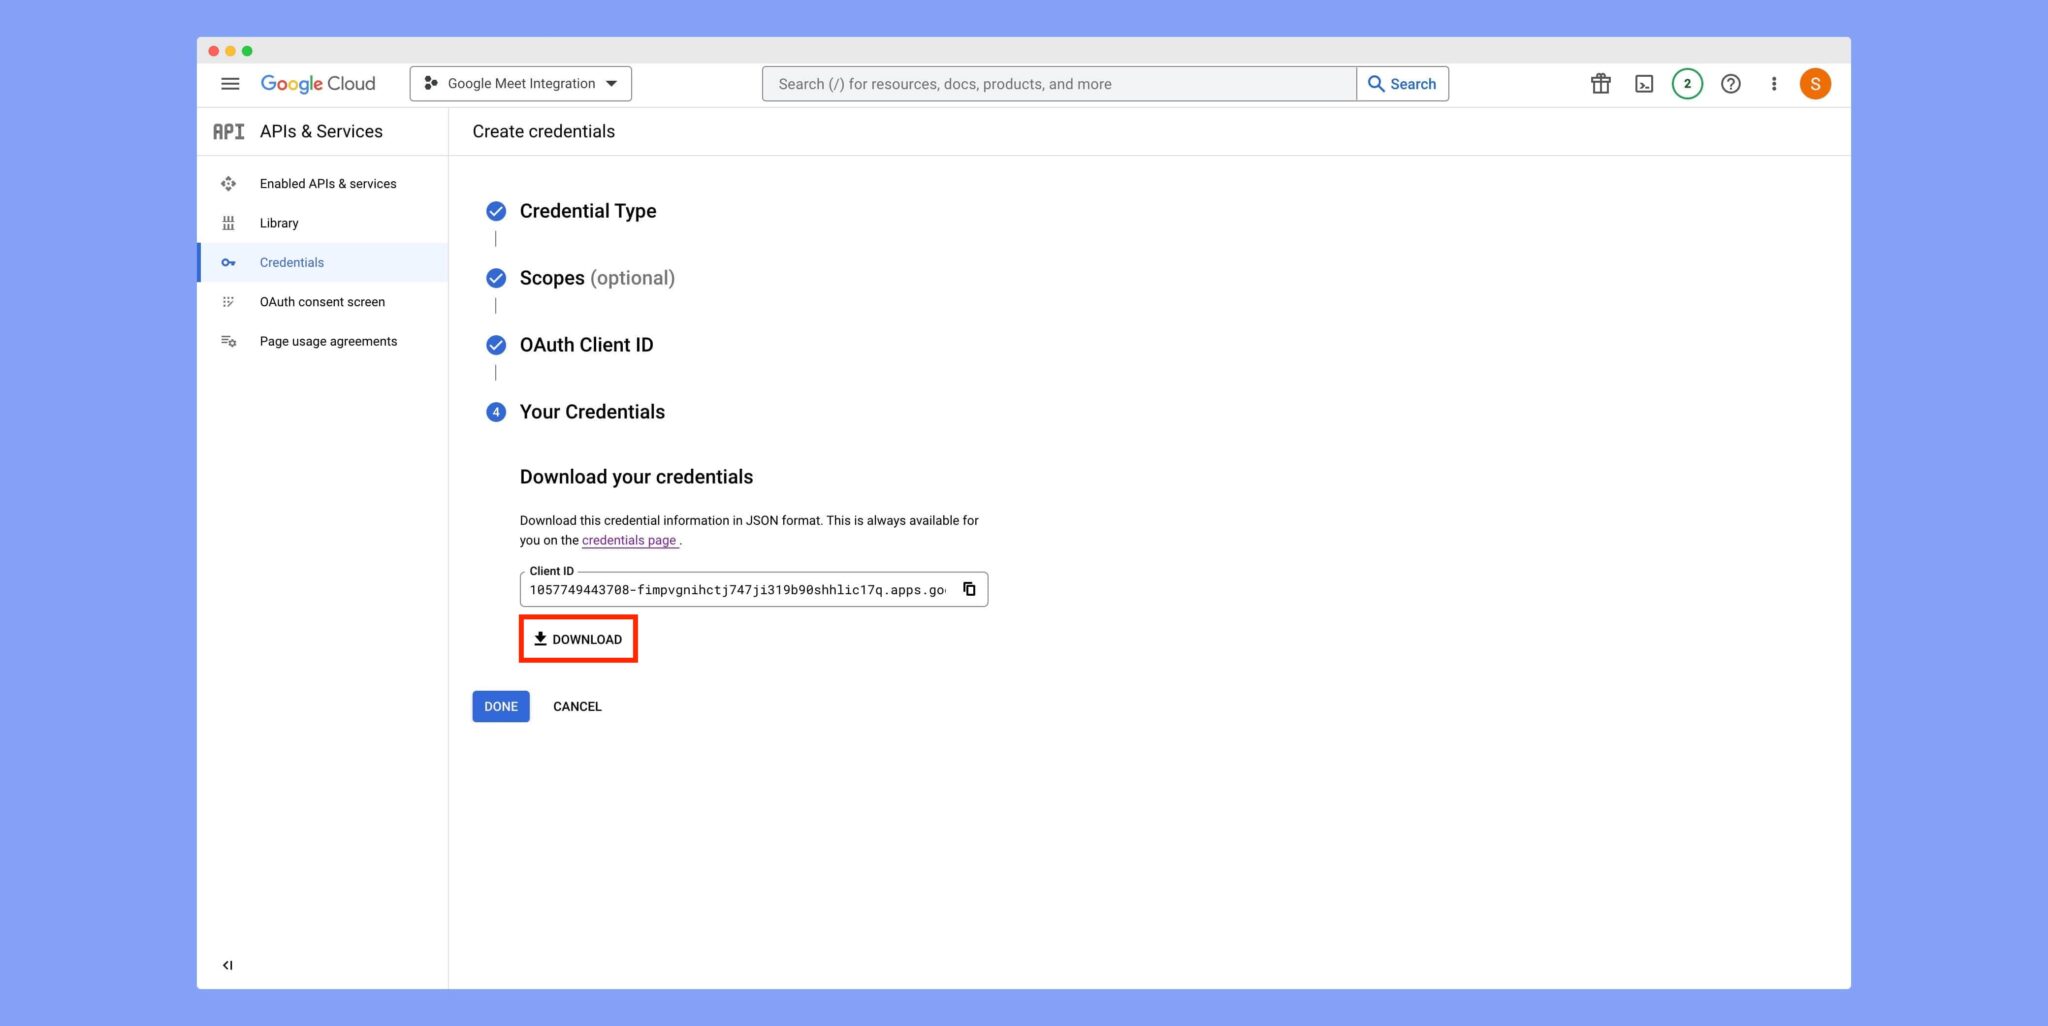Open the account avatar with letter S

click(x=1815, y=84)
